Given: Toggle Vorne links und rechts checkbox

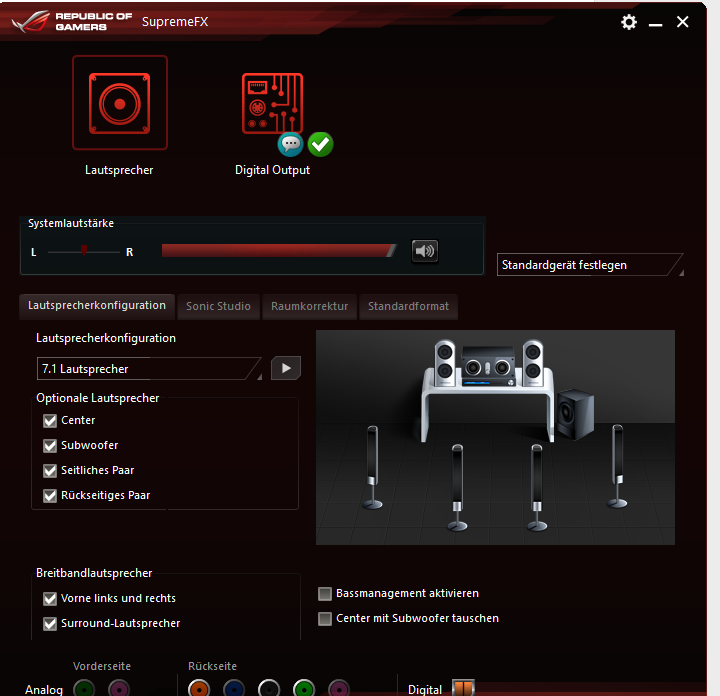Looking at the screenshot, I should click(x=50, y=598).
